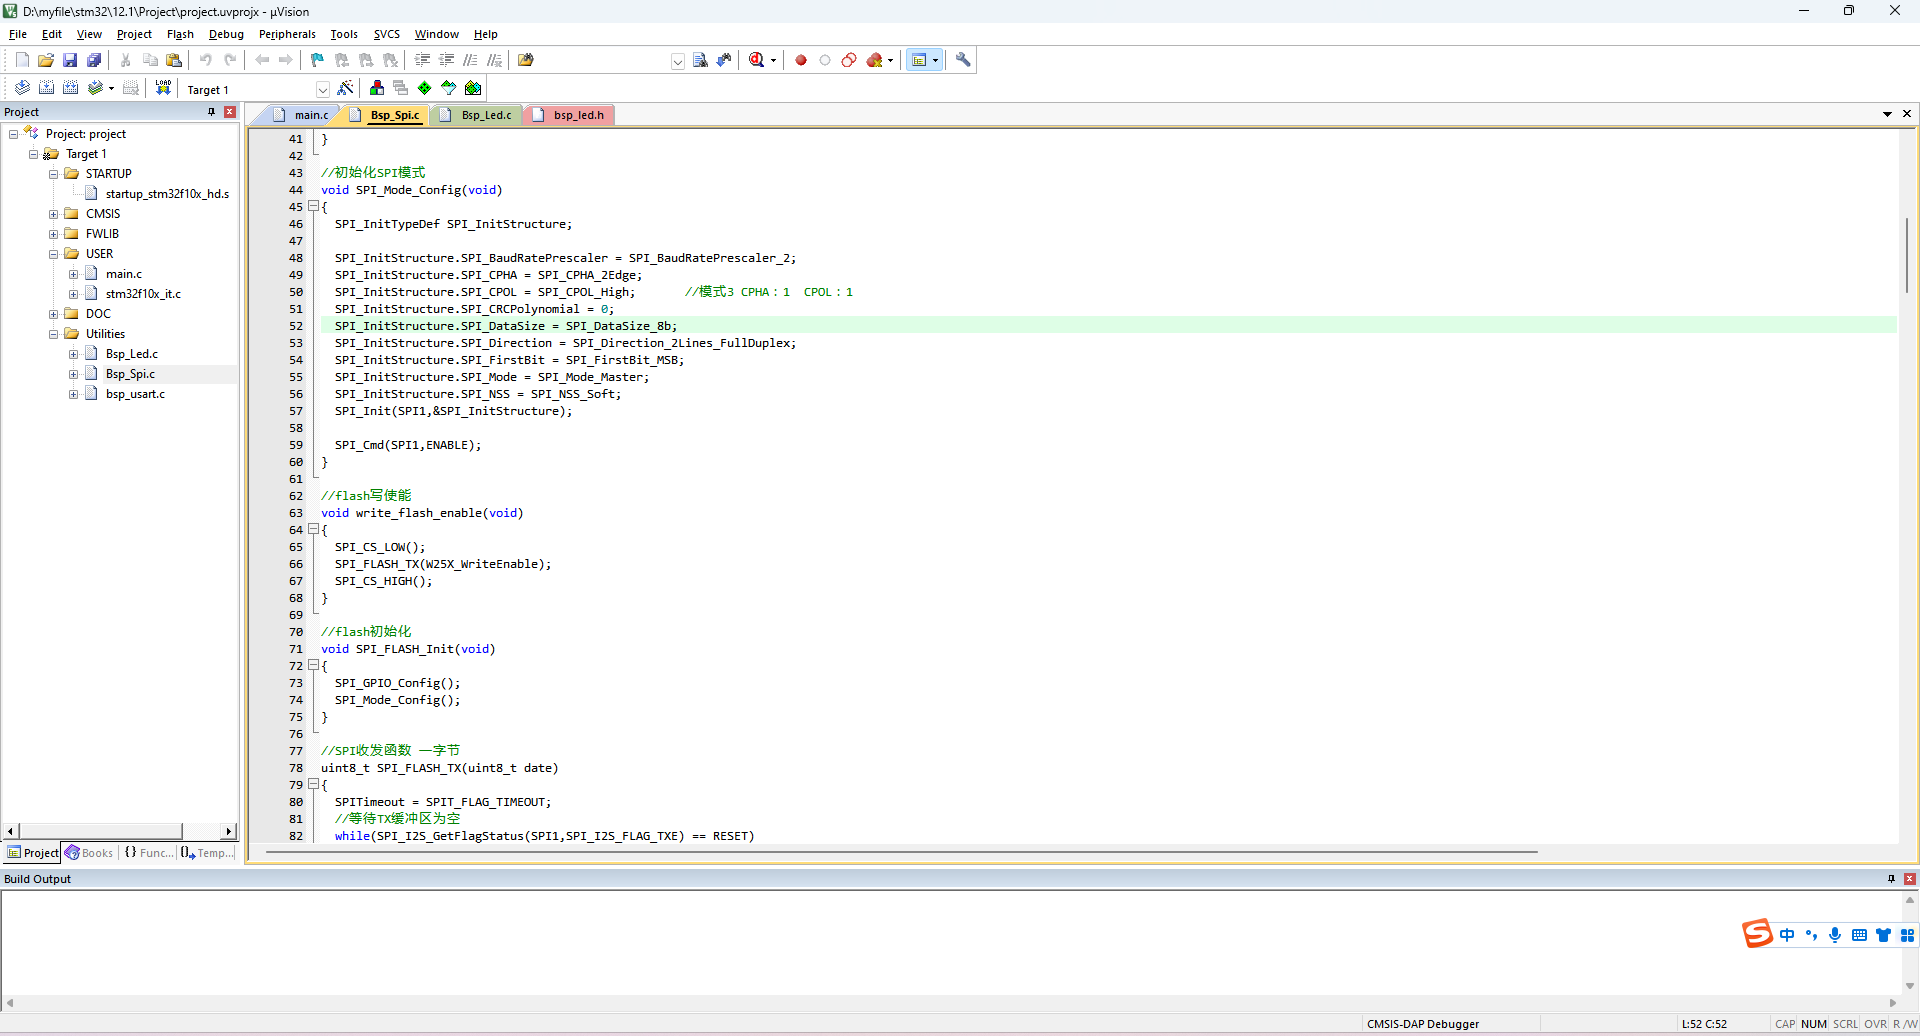
Task: Open a file with the folder icon
Action: pyautogui.click(x=46, y=60)
